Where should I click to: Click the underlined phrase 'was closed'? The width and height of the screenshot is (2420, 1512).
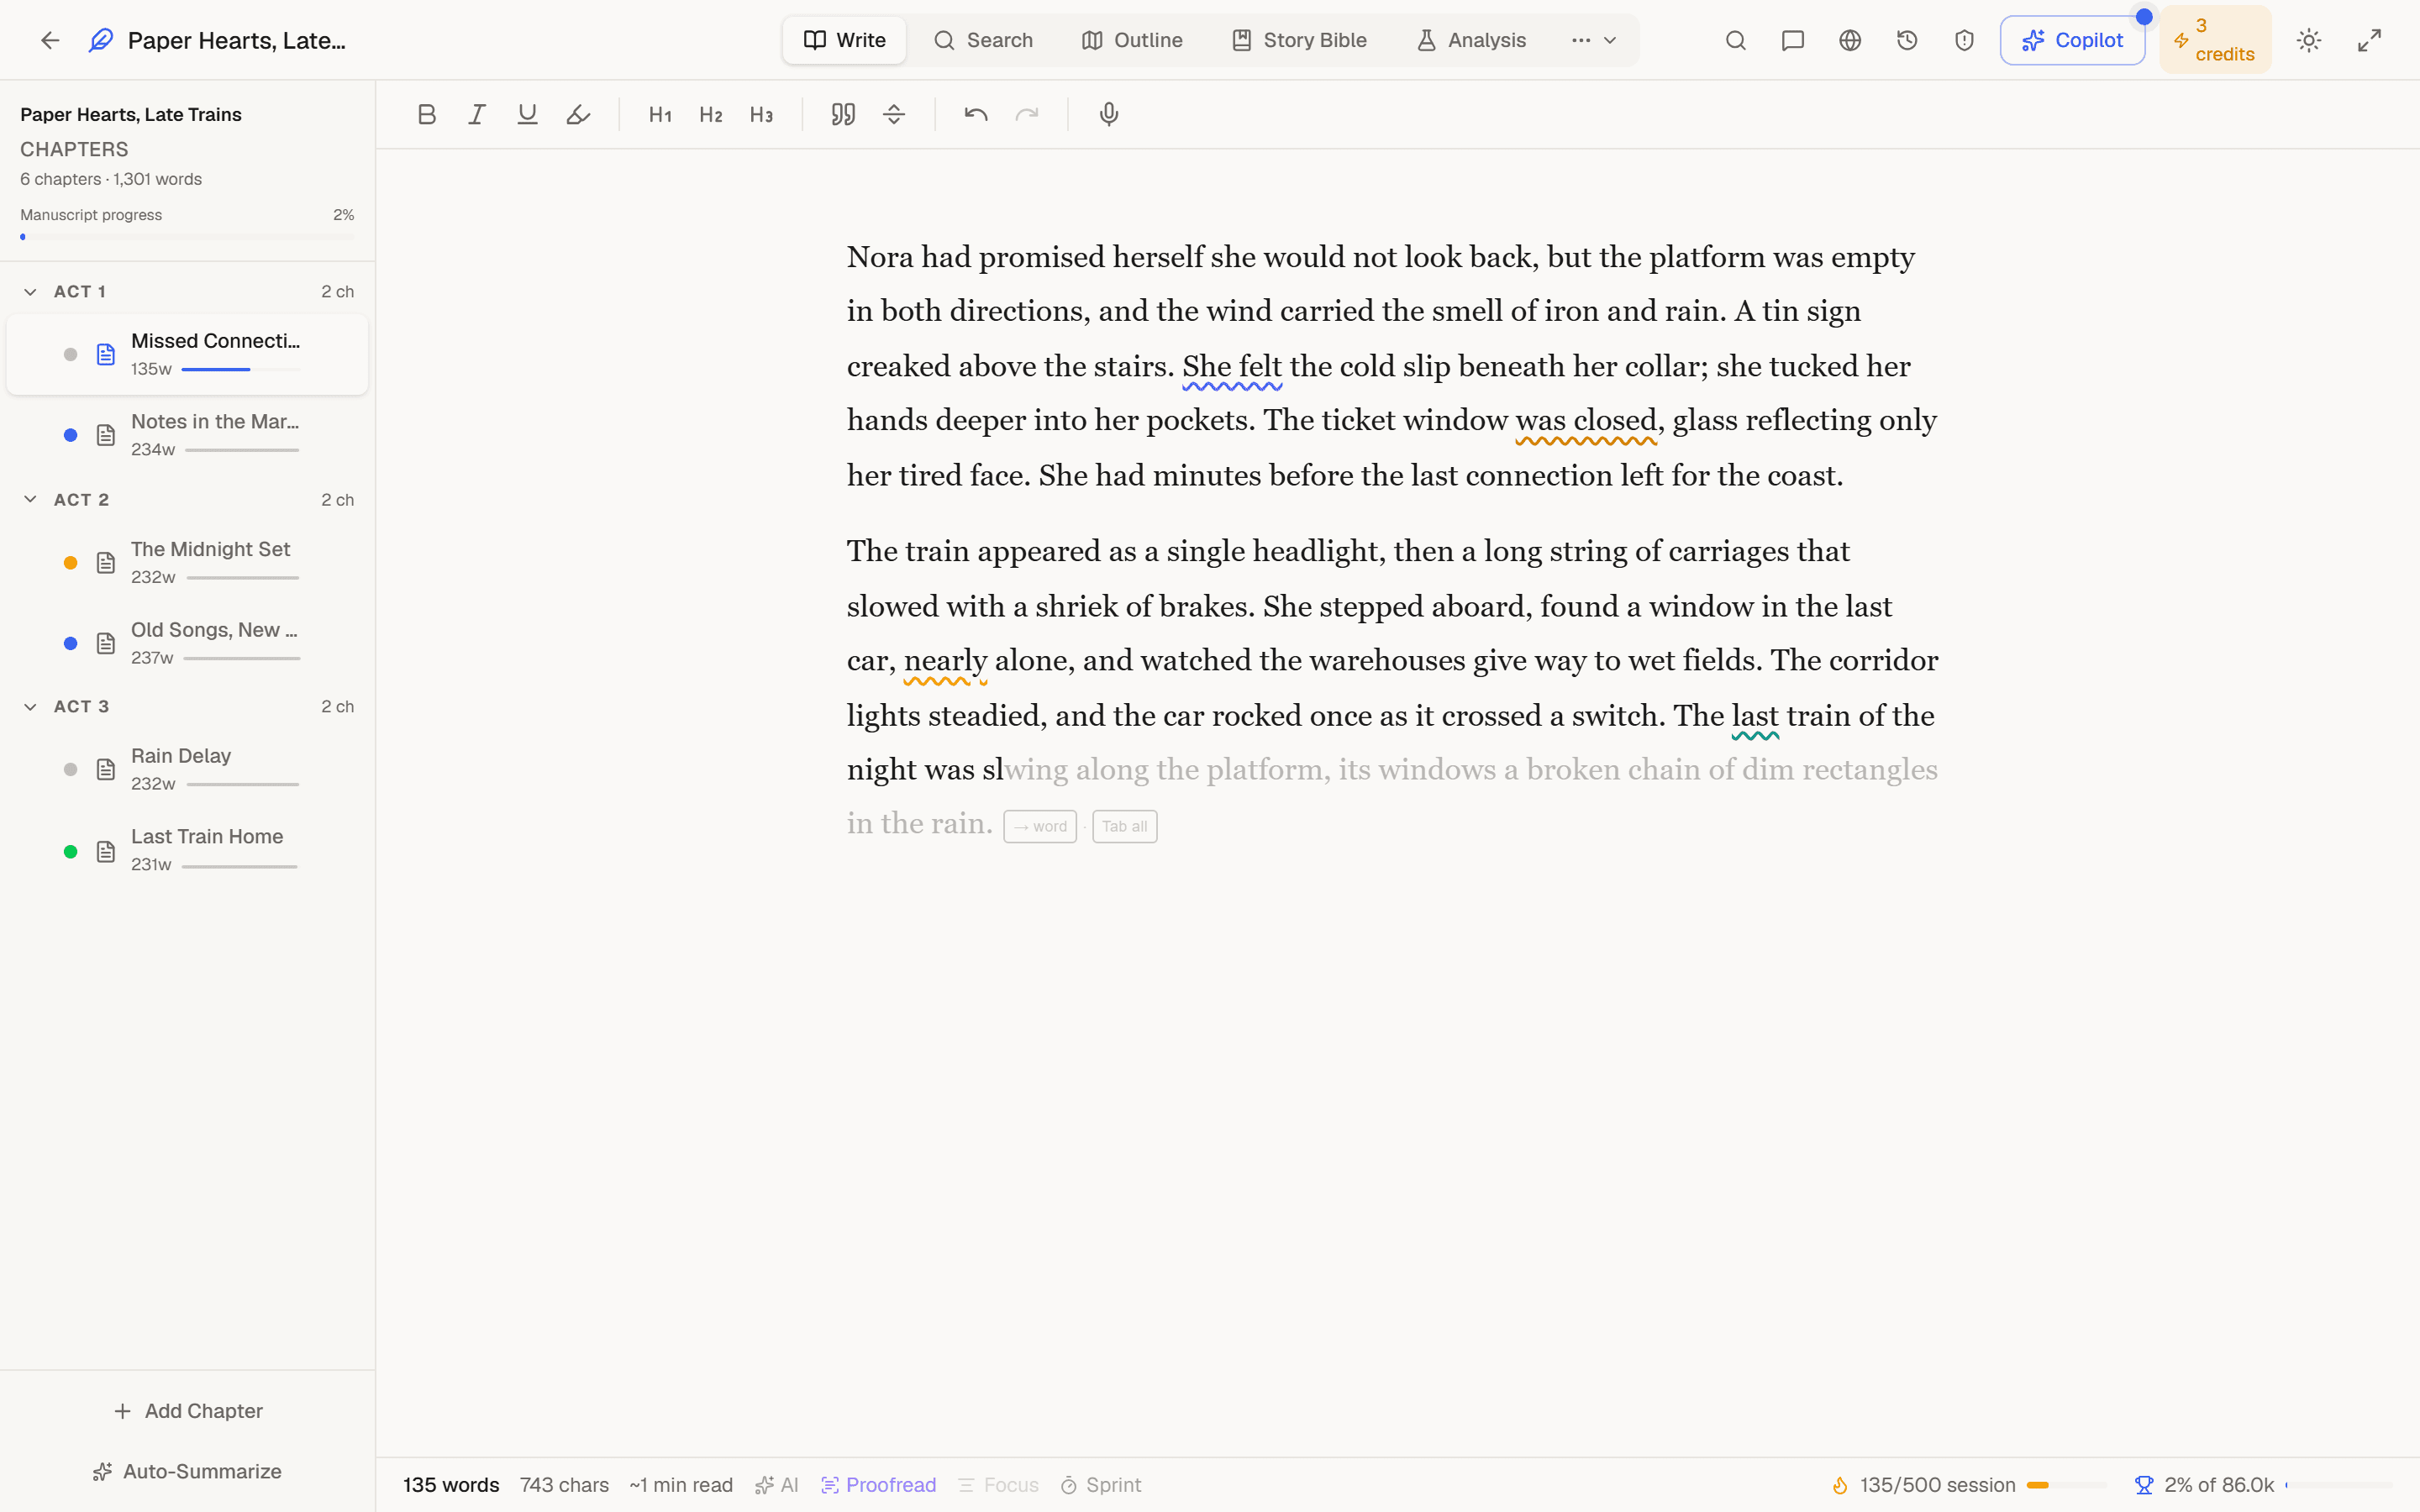(1586, 421)
